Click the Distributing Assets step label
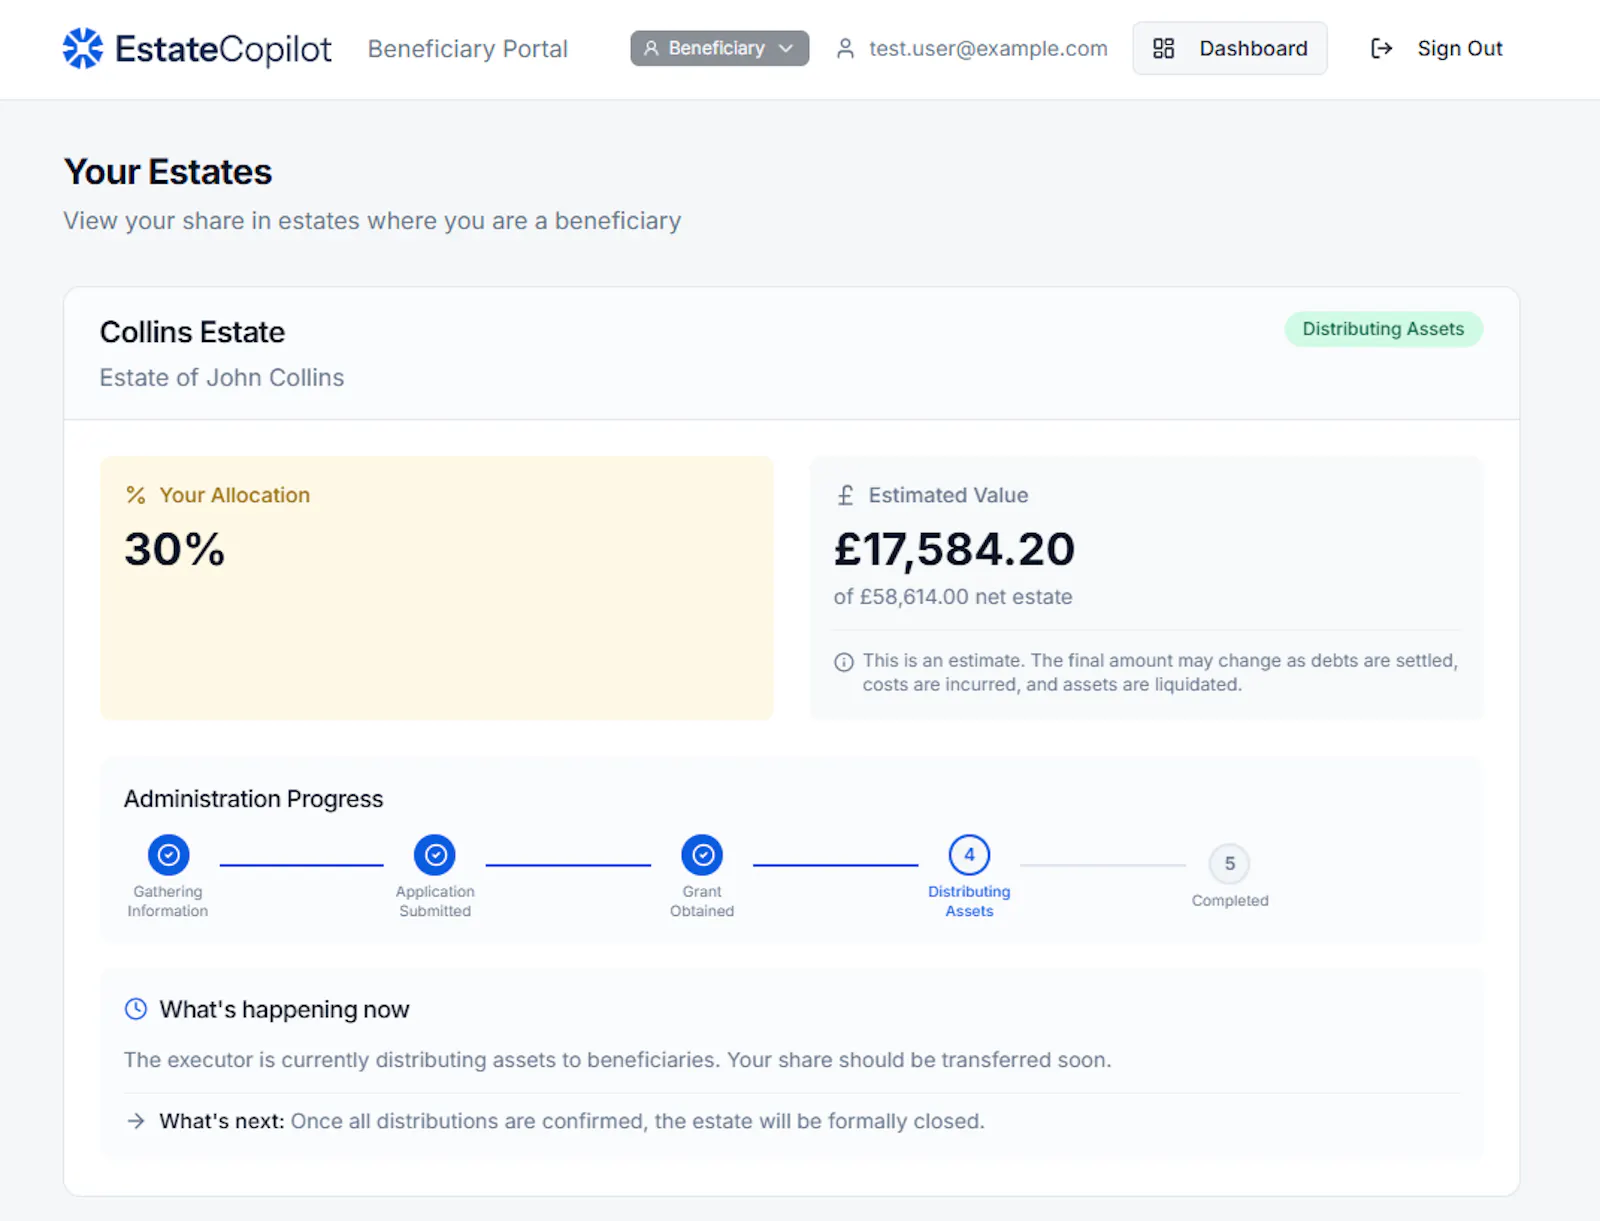 [969, 901]
